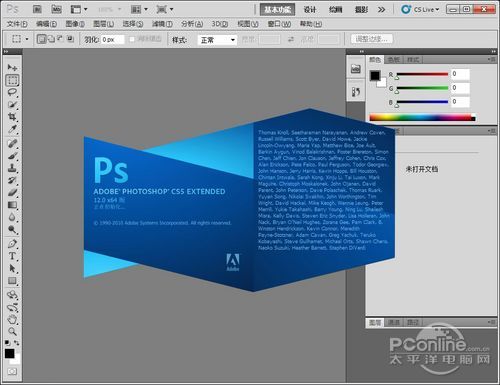Open the 文件(F) menu
The image size is (500, 385).
point(17,24)
